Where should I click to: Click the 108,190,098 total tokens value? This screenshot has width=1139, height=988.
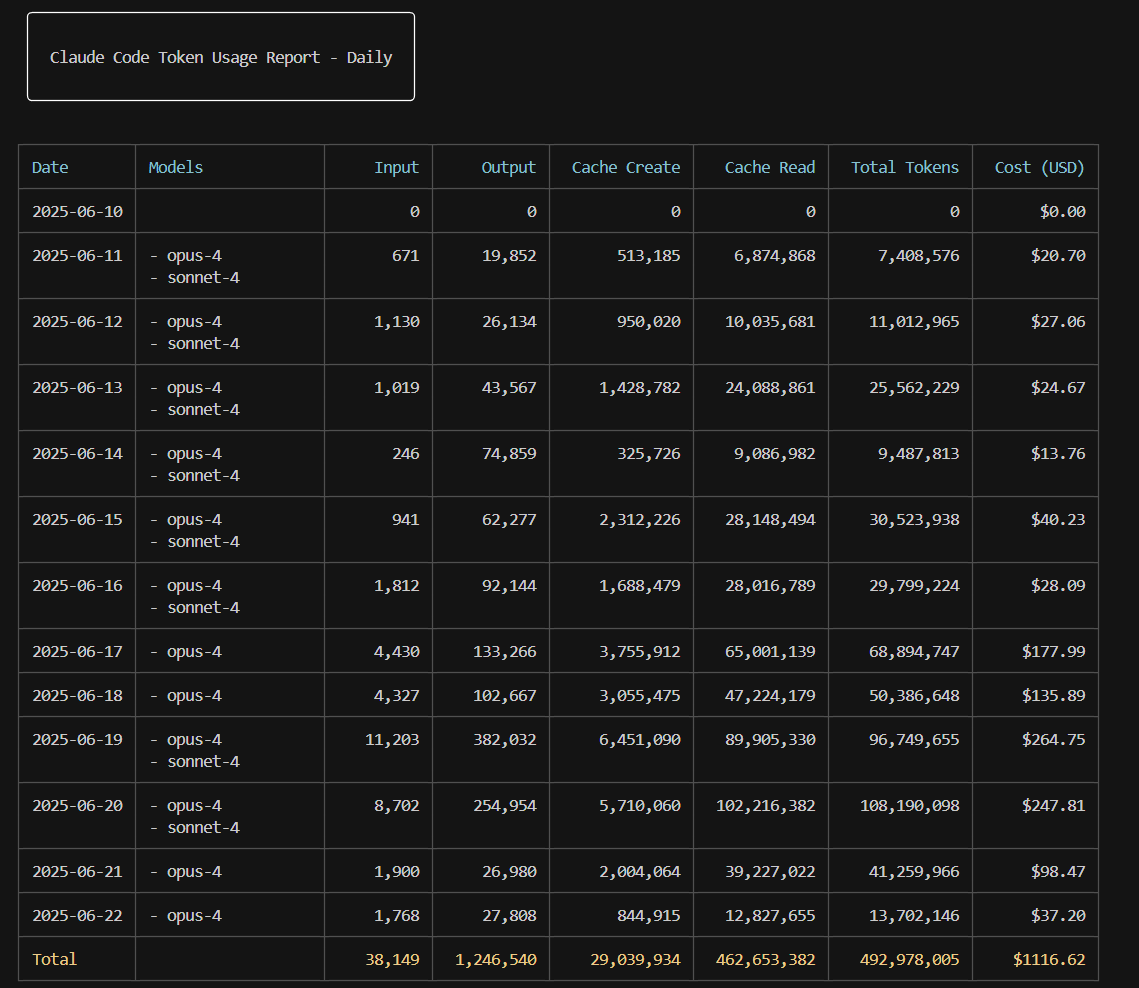[909, 805]
